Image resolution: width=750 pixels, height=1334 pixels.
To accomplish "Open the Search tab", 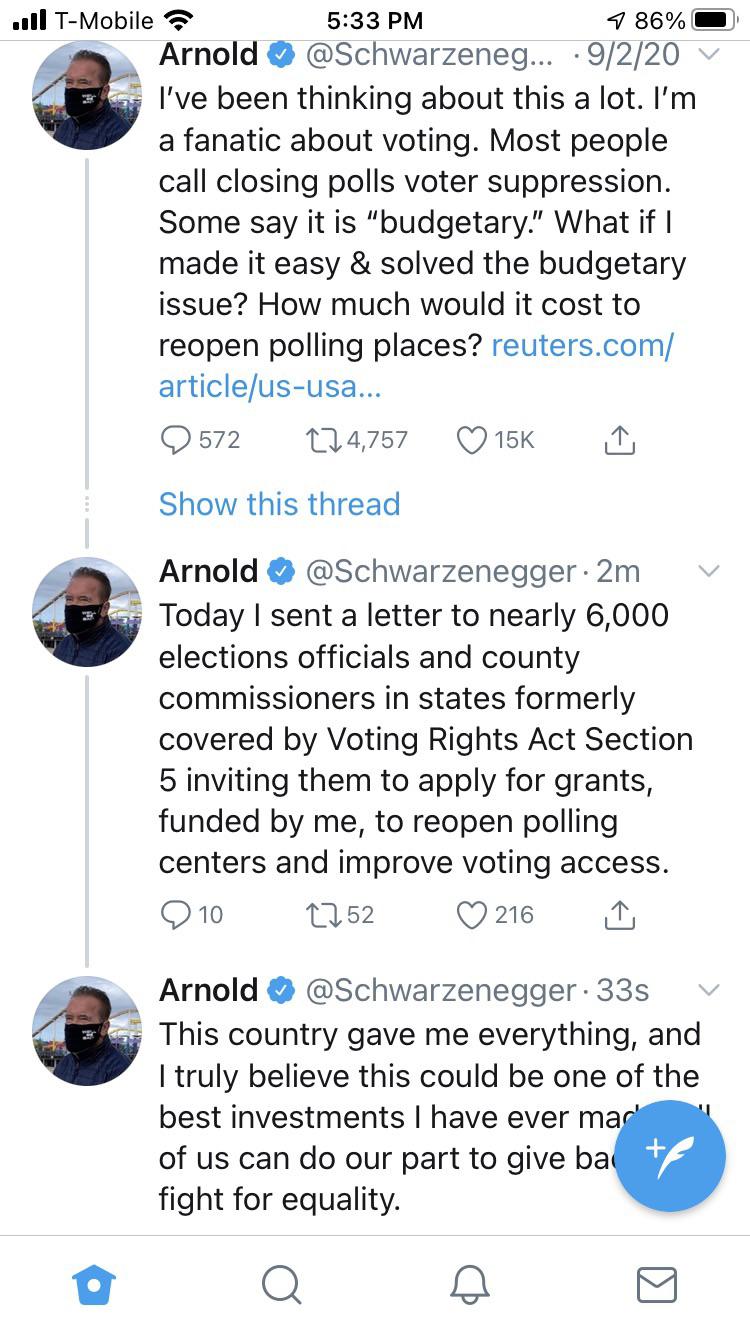I will click(281, 1284).
